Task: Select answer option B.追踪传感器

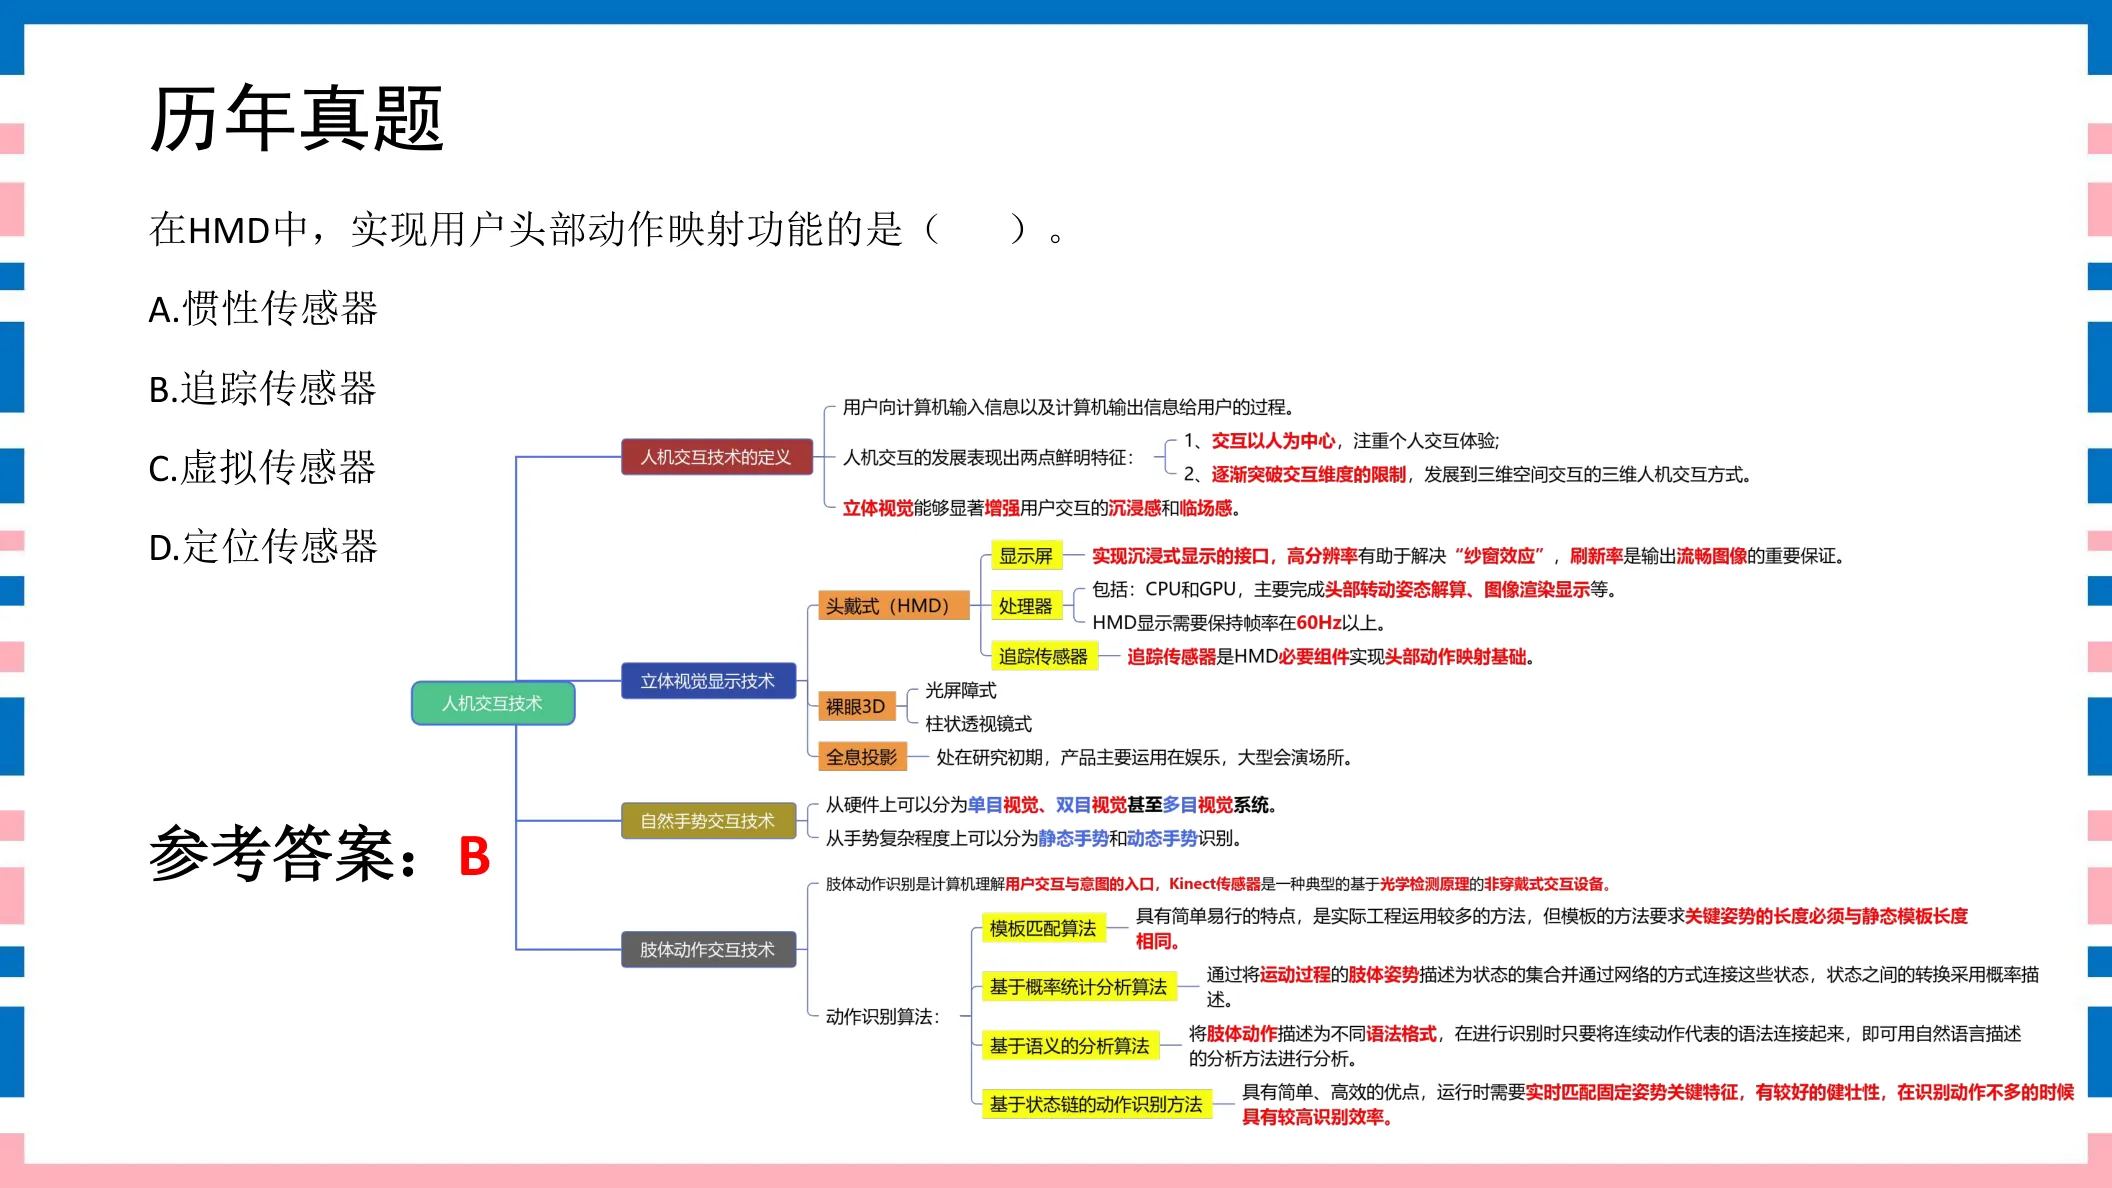Action: pos(263,388)
